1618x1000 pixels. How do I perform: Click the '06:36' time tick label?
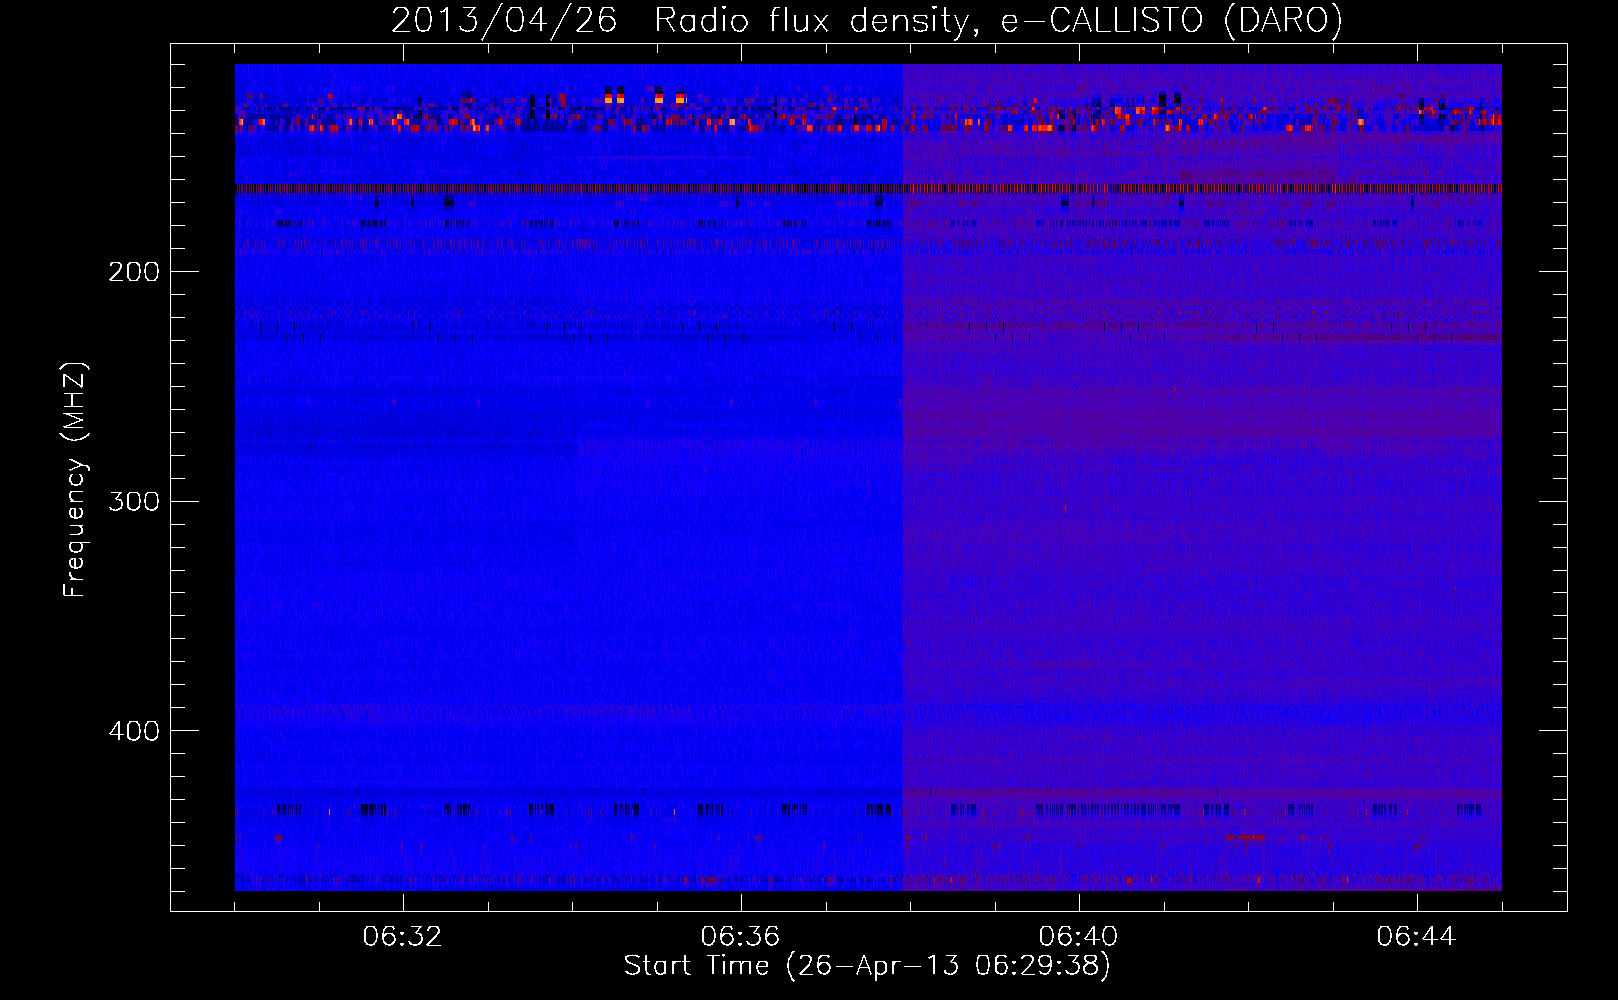(741, 937)
